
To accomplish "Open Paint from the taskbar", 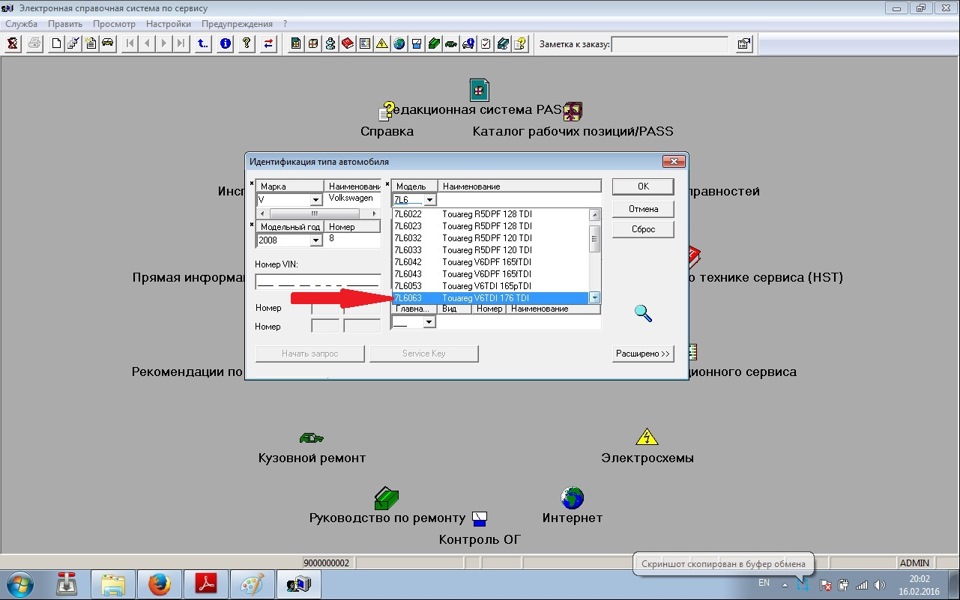I will coord(252,584).
